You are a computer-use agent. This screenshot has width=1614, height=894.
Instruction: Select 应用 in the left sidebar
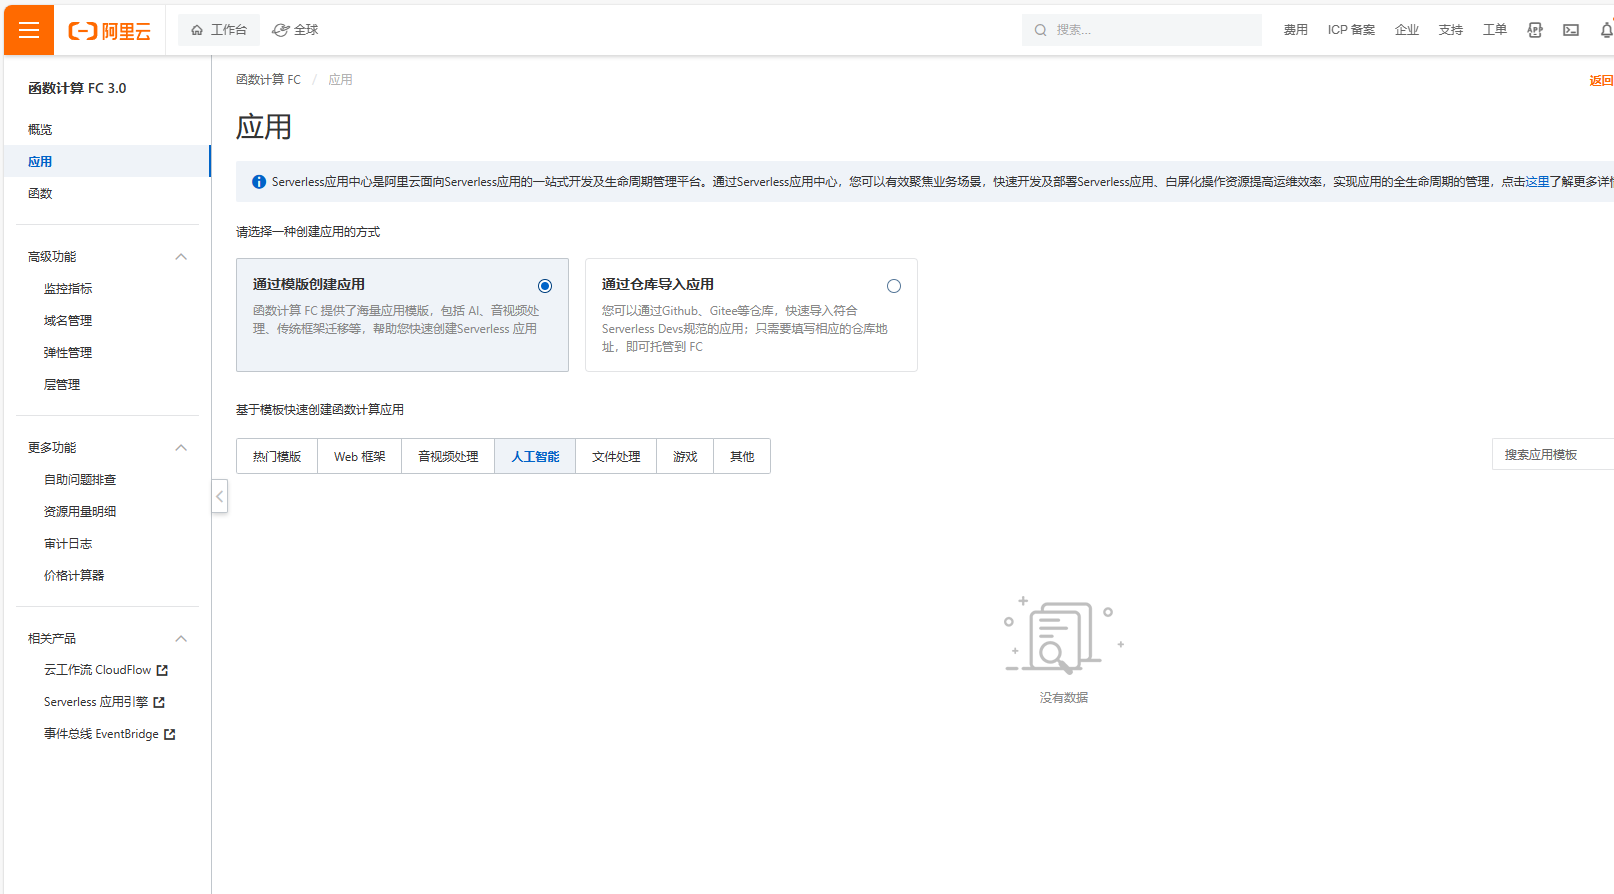click(x=107, y=161)
